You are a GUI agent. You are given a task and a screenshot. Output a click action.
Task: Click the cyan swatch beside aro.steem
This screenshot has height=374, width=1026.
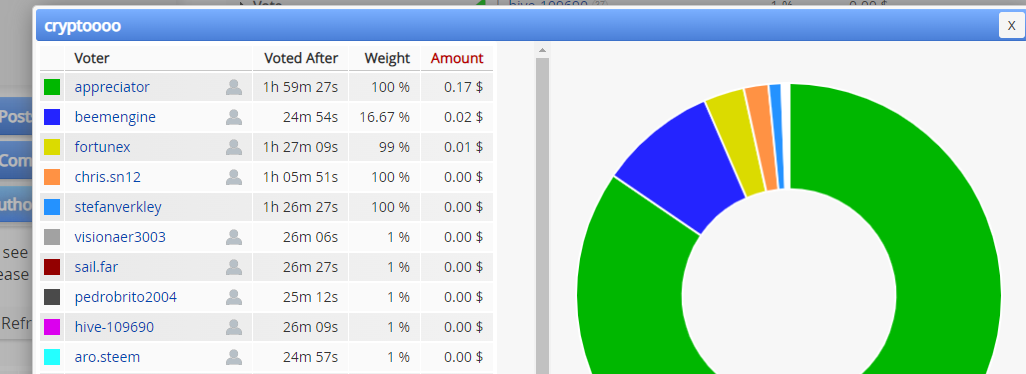coord(52,357)
